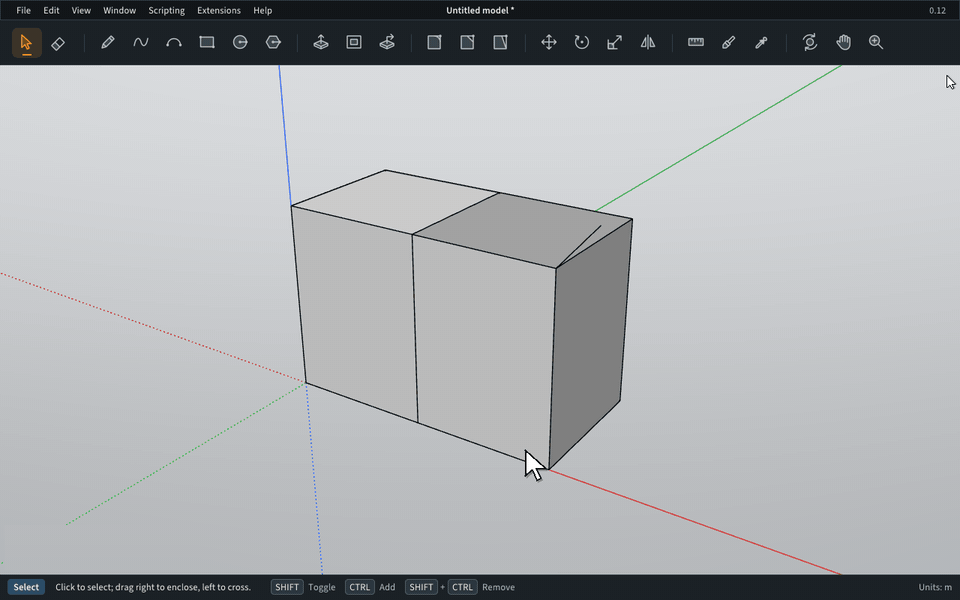Choose the Rectangle tool

pos(207,42)
